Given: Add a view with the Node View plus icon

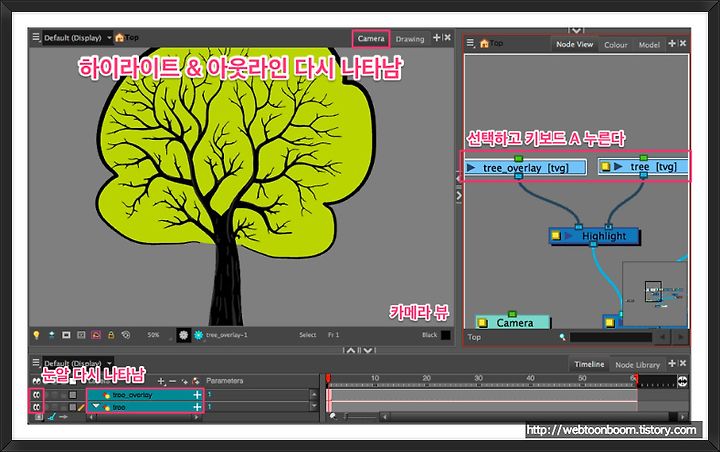Looking at the screenshot, I should [x=672, y=43].
